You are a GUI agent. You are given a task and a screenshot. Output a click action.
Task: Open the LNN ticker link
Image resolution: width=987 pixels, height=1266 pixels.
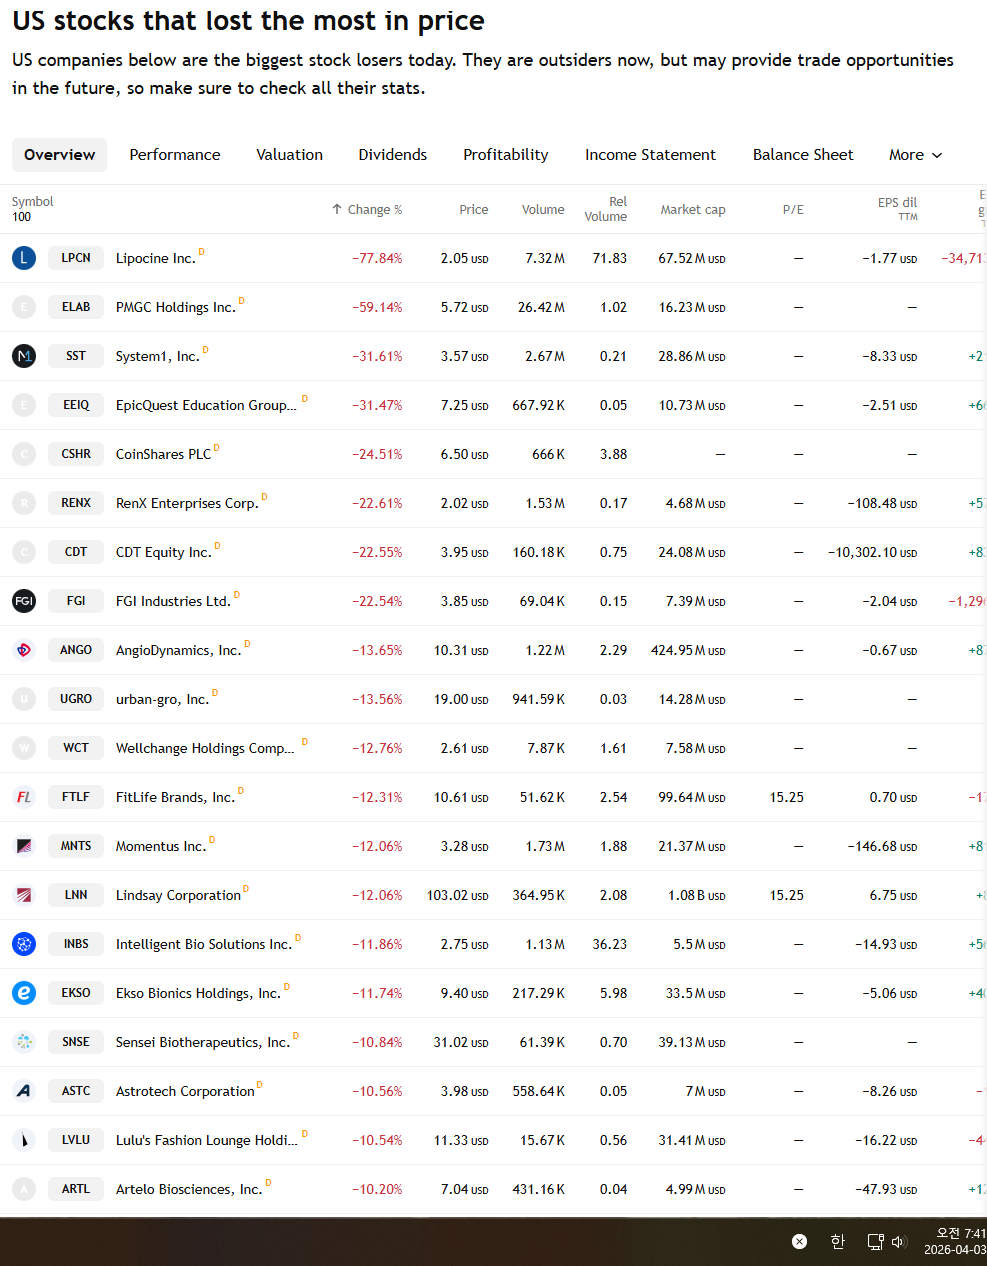[x=76, y=895]
